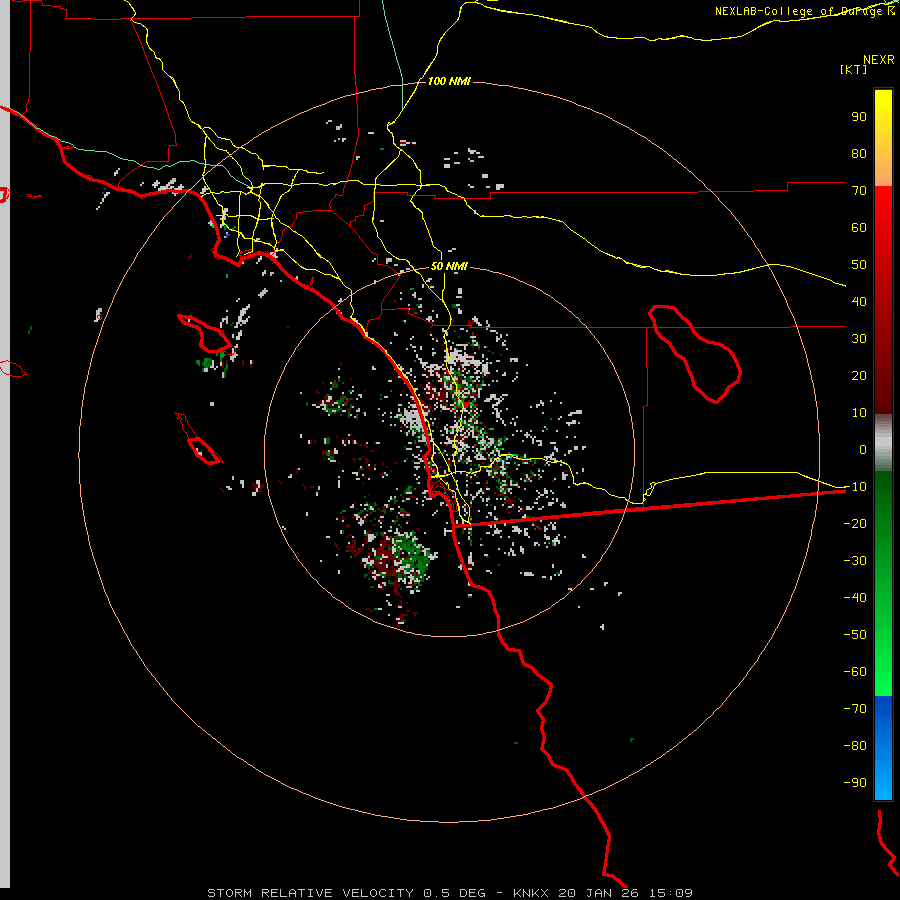Pick the blue band of the velocity color bar

click(883, 747)
